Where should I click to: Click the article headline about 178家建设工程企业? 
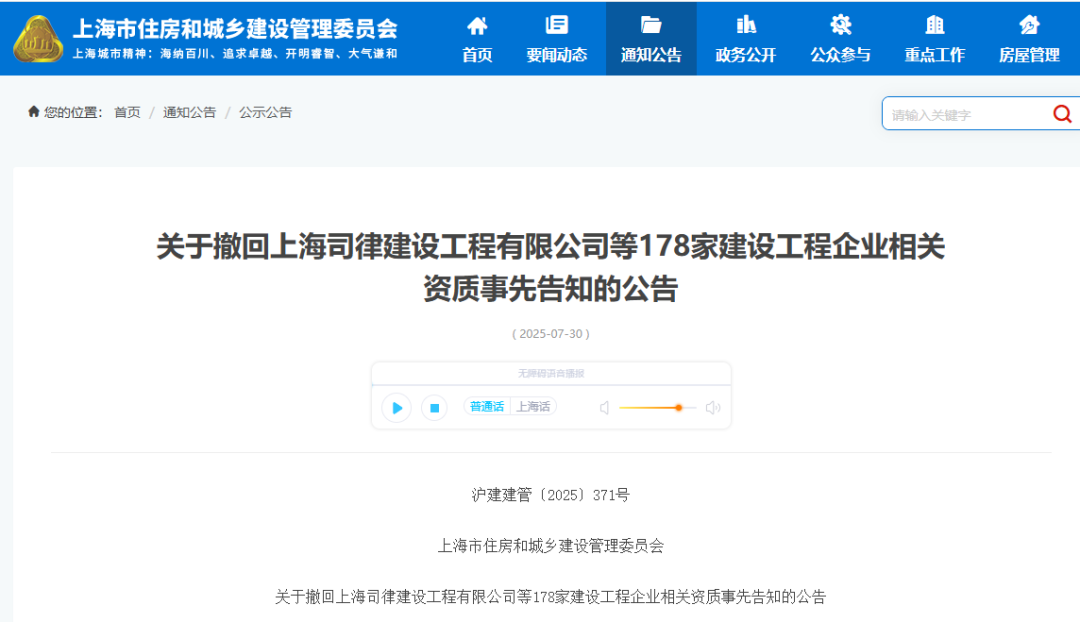(x=551, y=267)
